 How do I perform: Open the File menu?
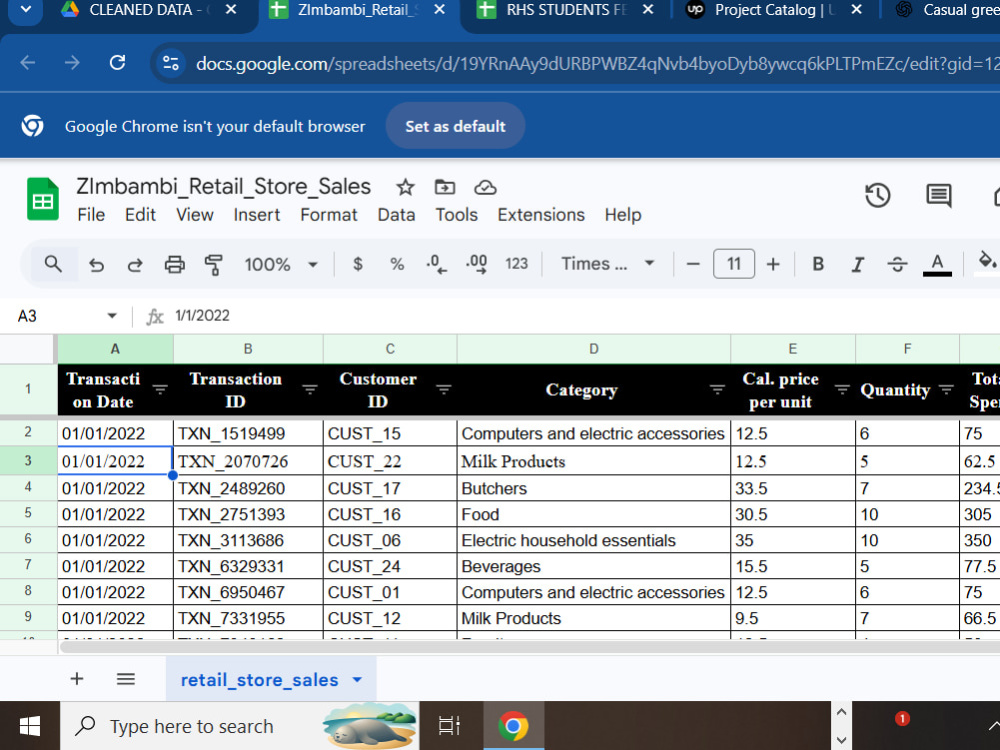[x=91, y=215]
